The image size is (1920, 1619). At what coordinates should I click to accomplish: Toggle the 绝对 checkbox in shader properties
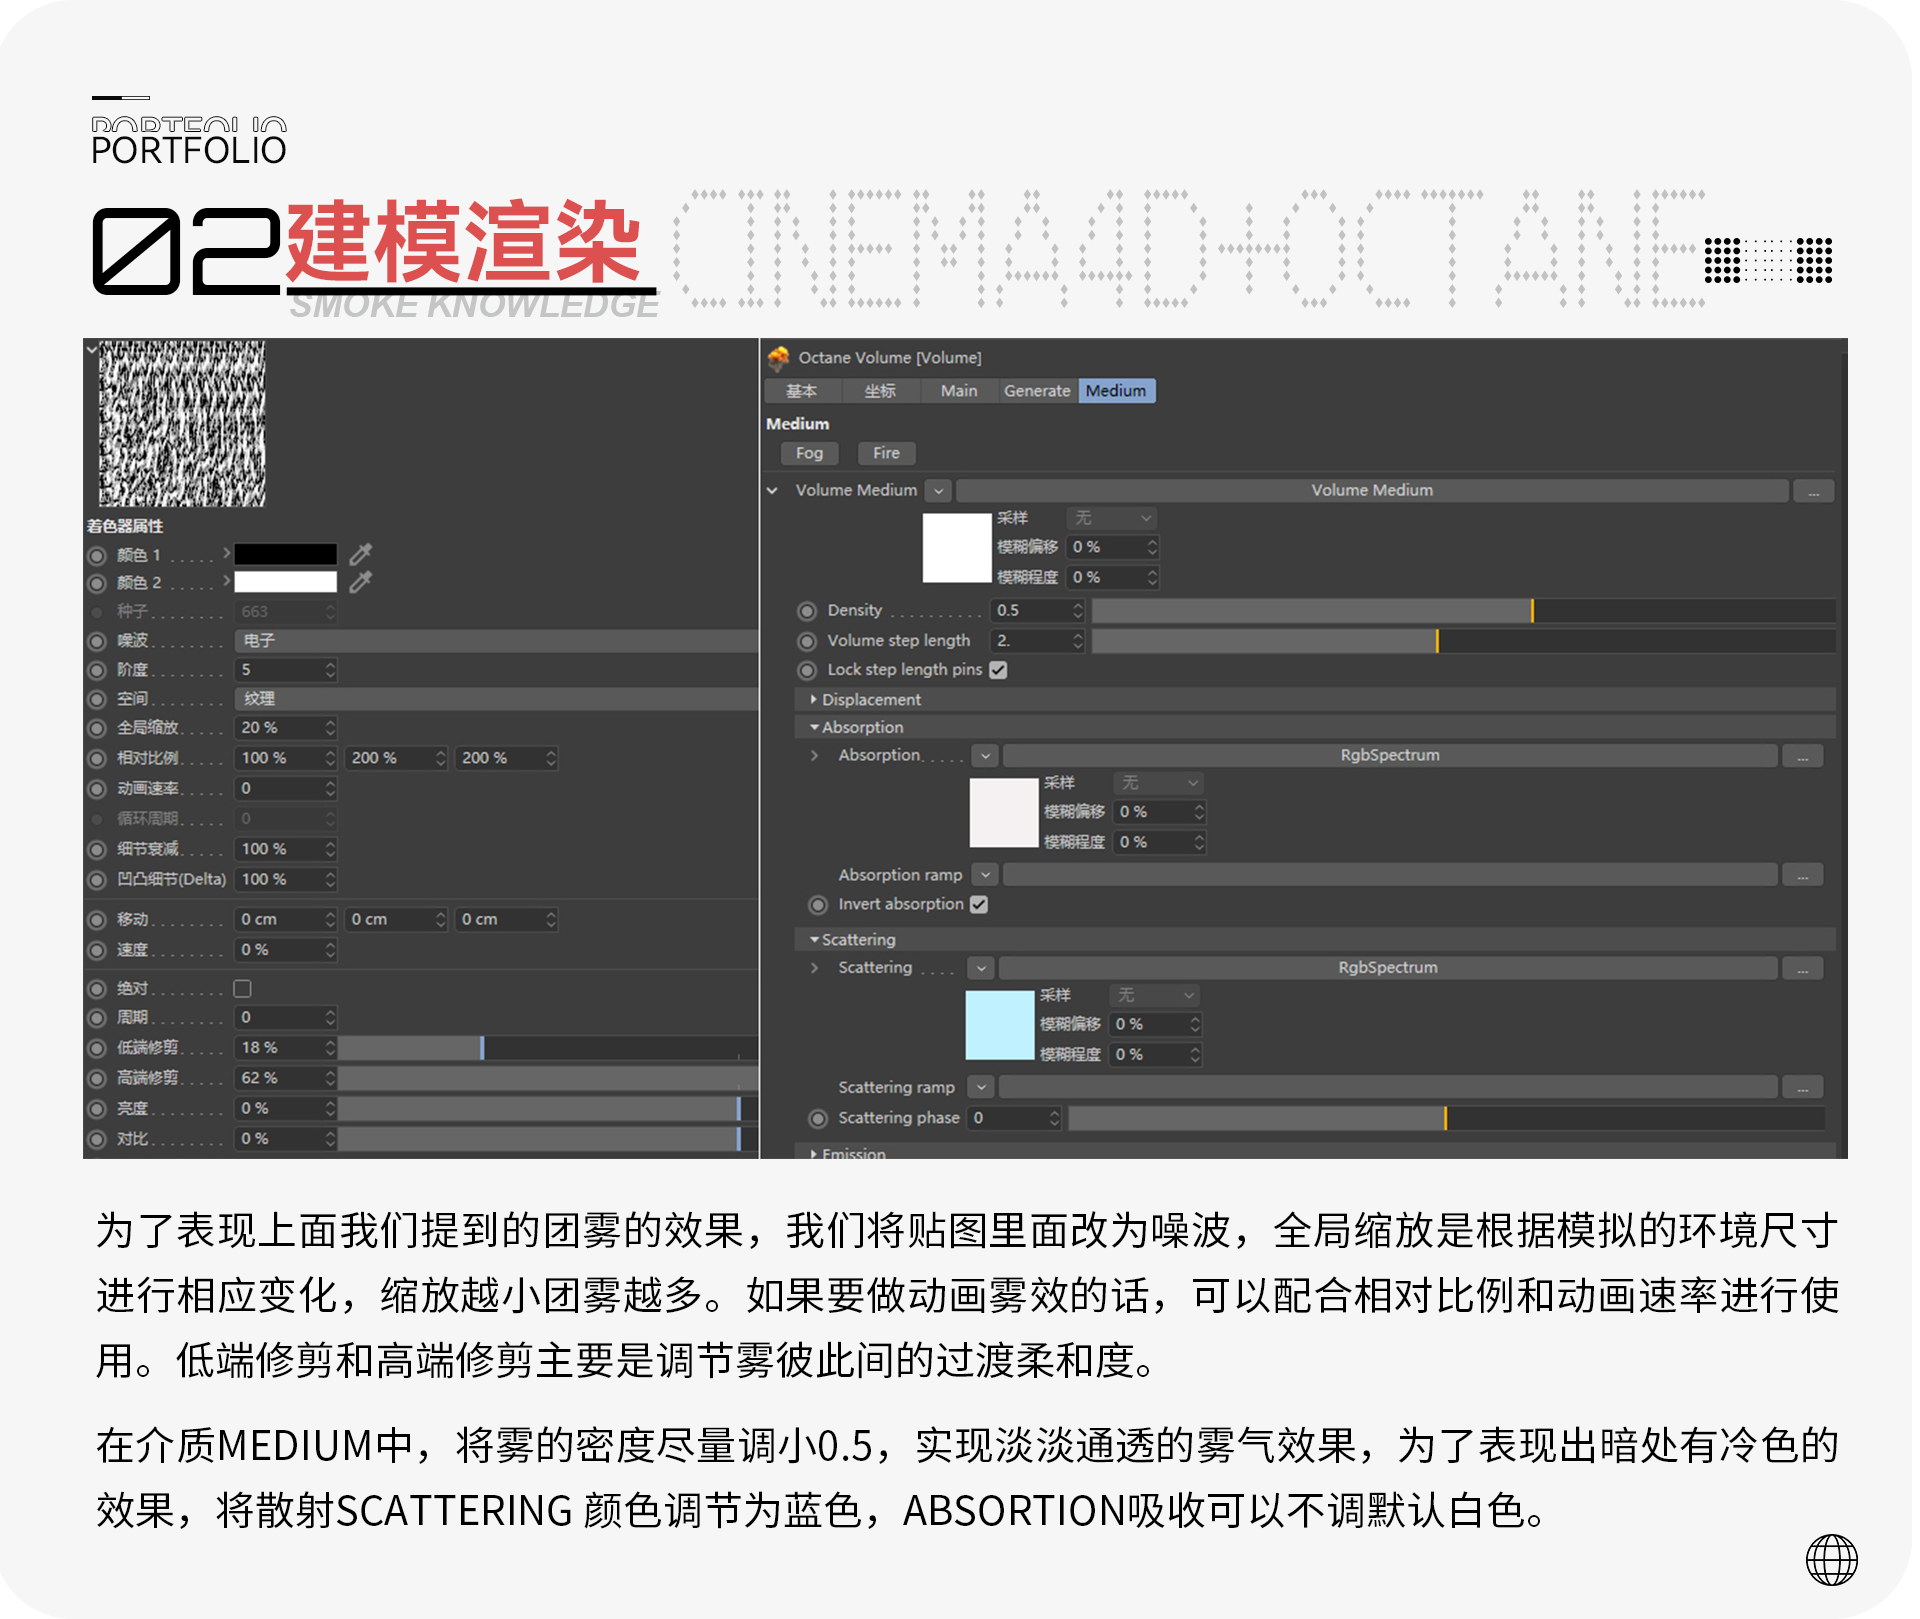tap(242, 988)
